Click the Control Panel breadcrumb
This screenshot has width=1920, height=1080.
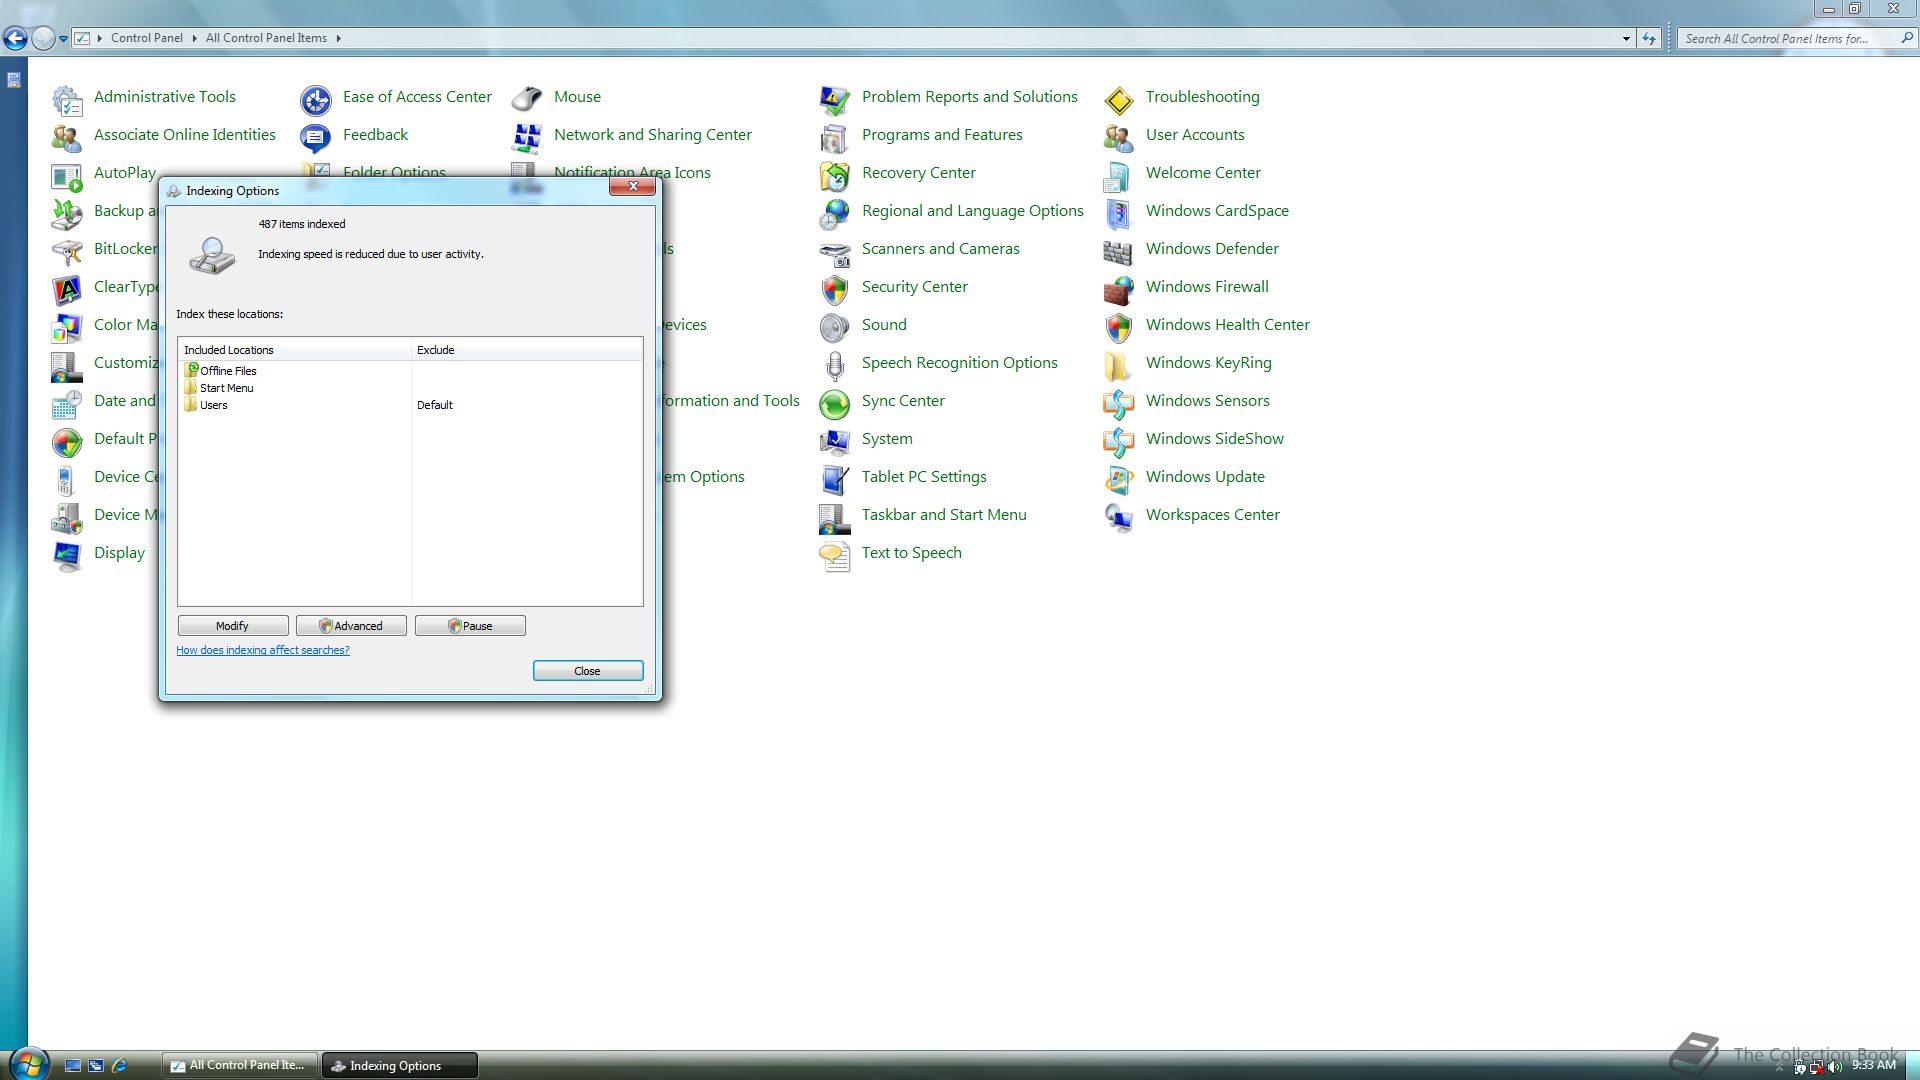click(147, 38)
